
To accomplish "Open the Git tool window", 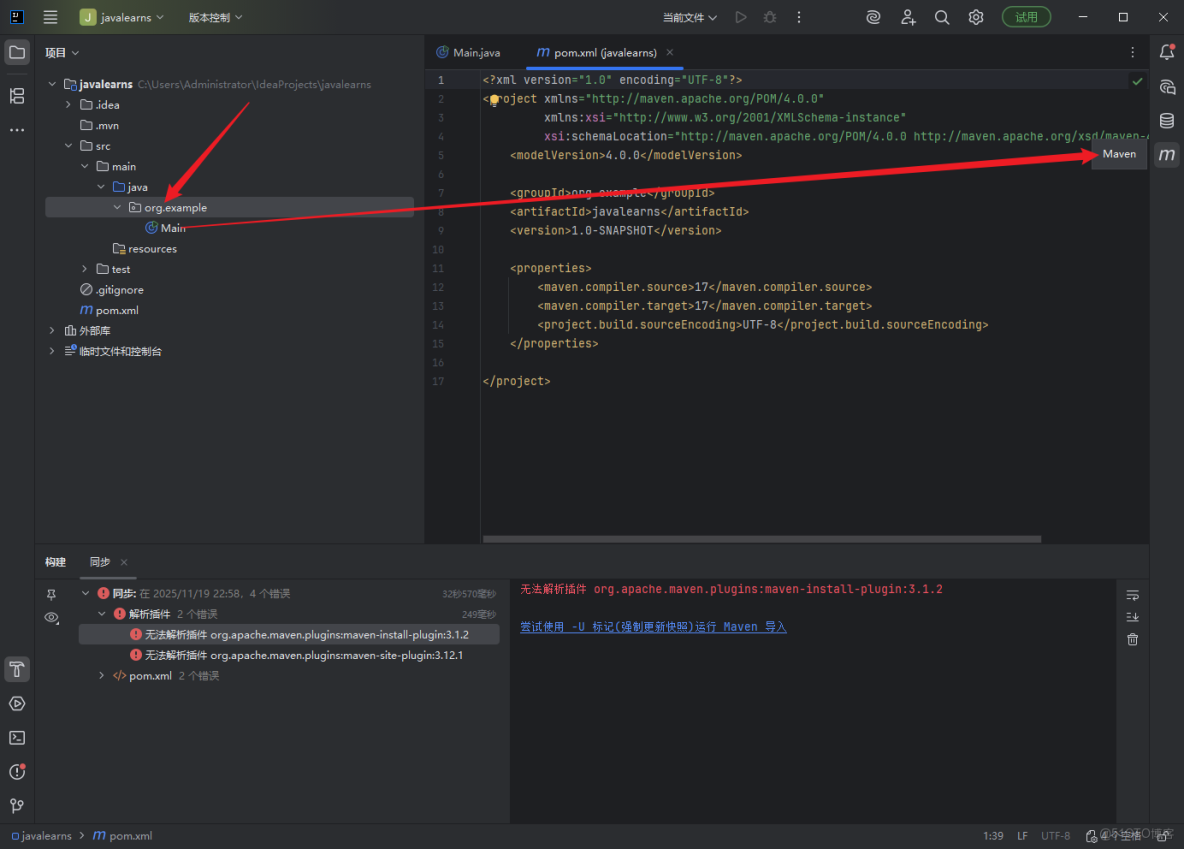I will coord(16,805).
